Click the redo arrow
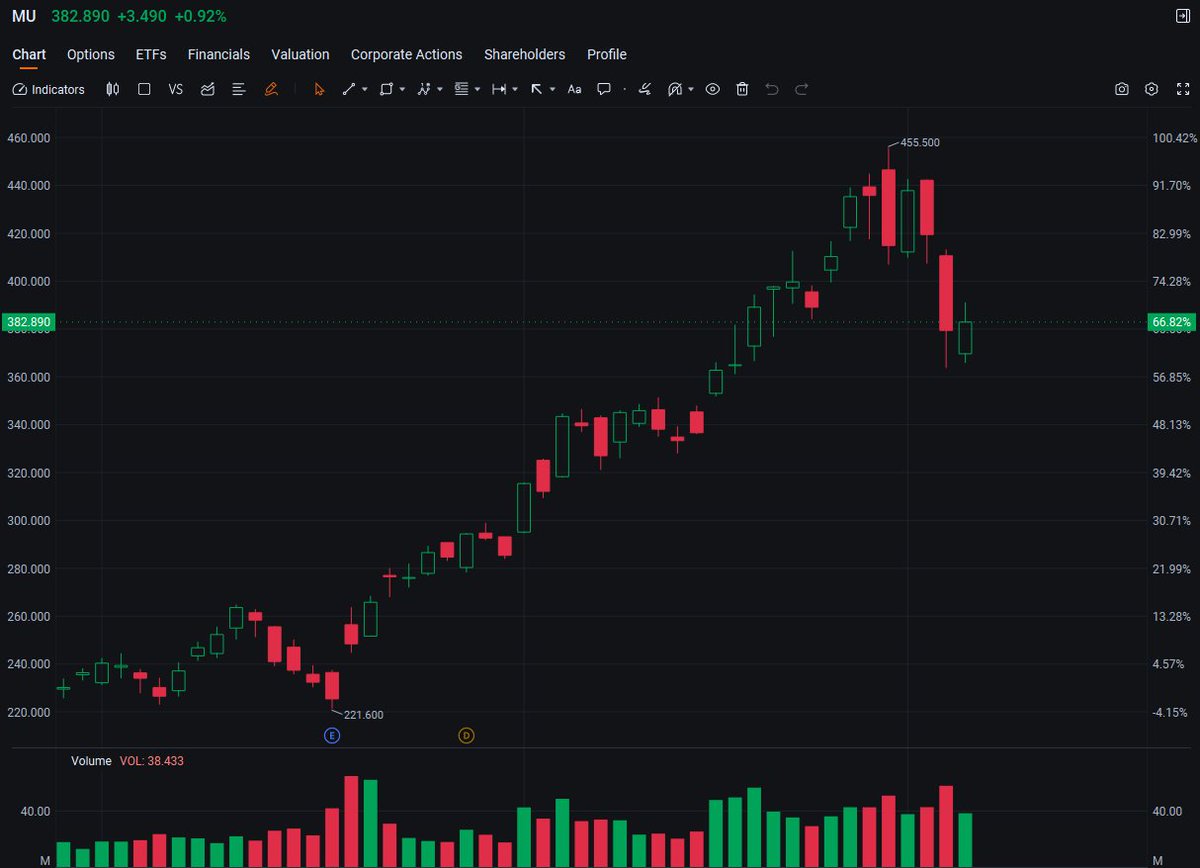Viewport: 1200px width, 868px height. coord(802,89)
